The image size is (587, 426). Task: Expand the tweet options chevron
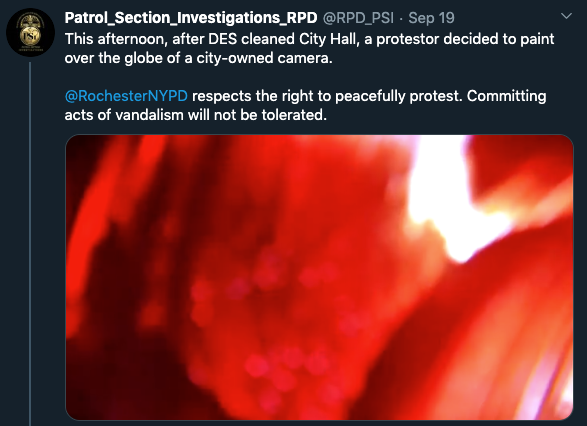(567, 16)
